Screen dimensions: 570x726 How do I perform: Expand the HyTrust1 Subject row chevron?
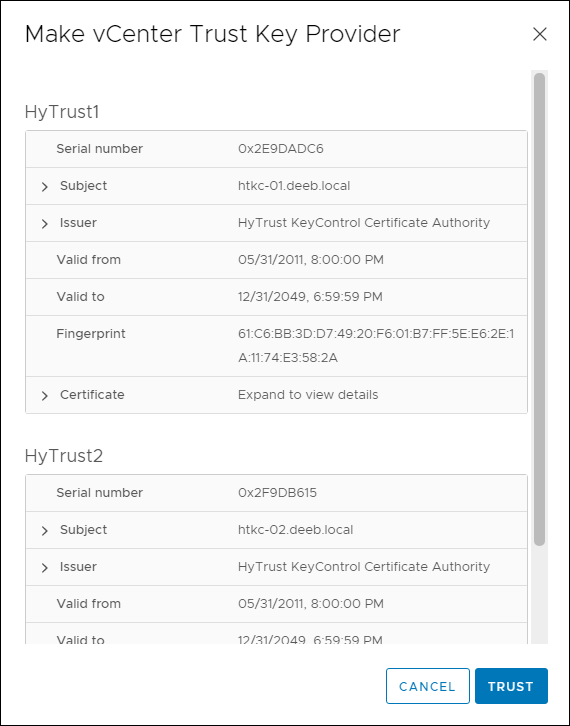pos(44,187)
